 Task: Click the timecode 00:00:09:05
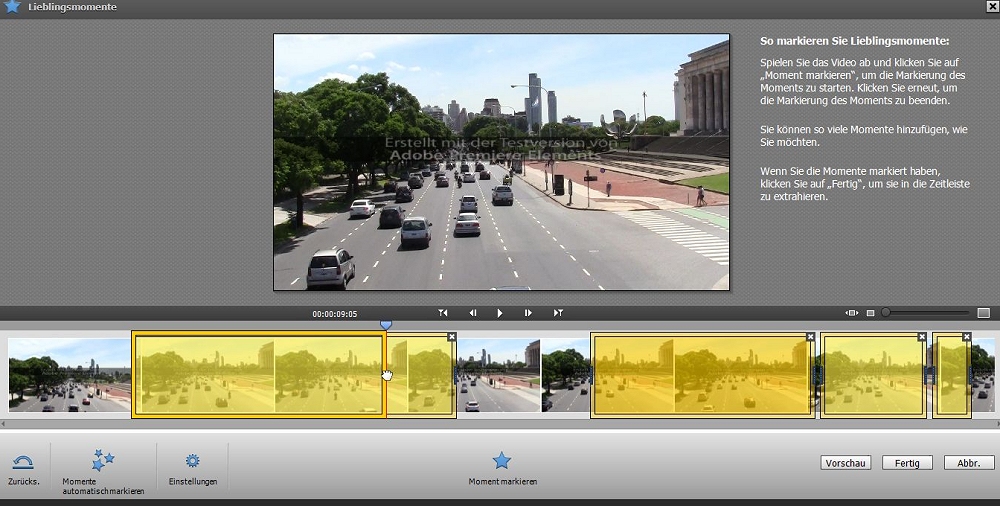tap(335, 314)
